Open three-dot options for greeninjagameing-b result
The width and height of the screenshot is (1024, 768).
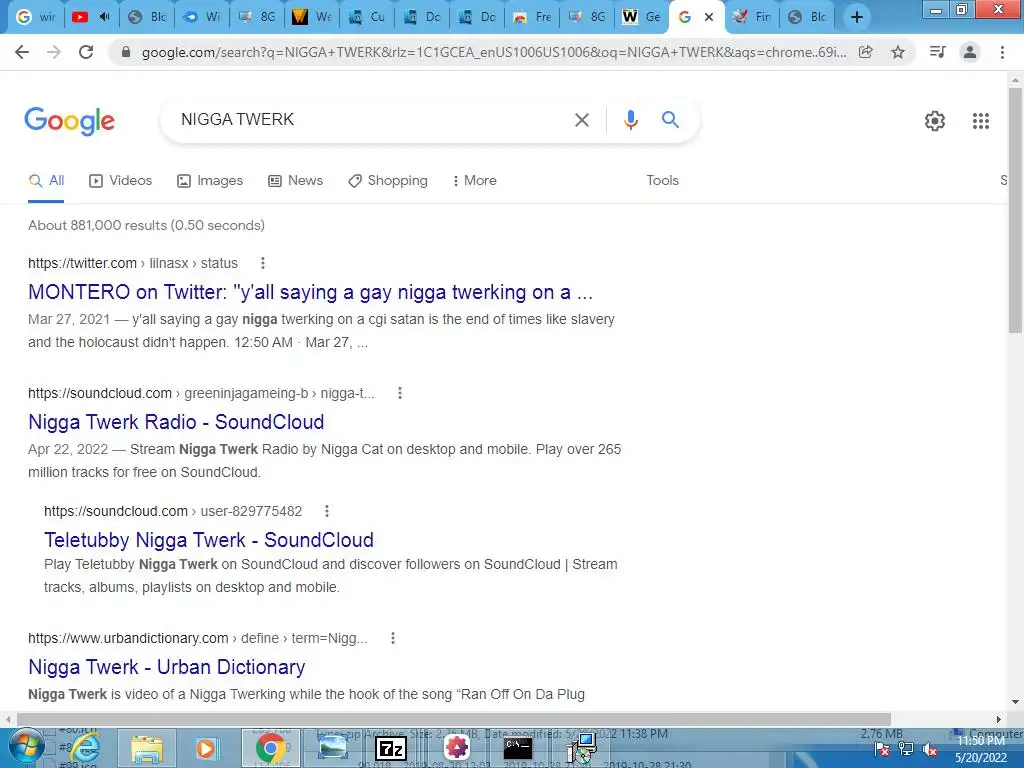click(400, 393)
